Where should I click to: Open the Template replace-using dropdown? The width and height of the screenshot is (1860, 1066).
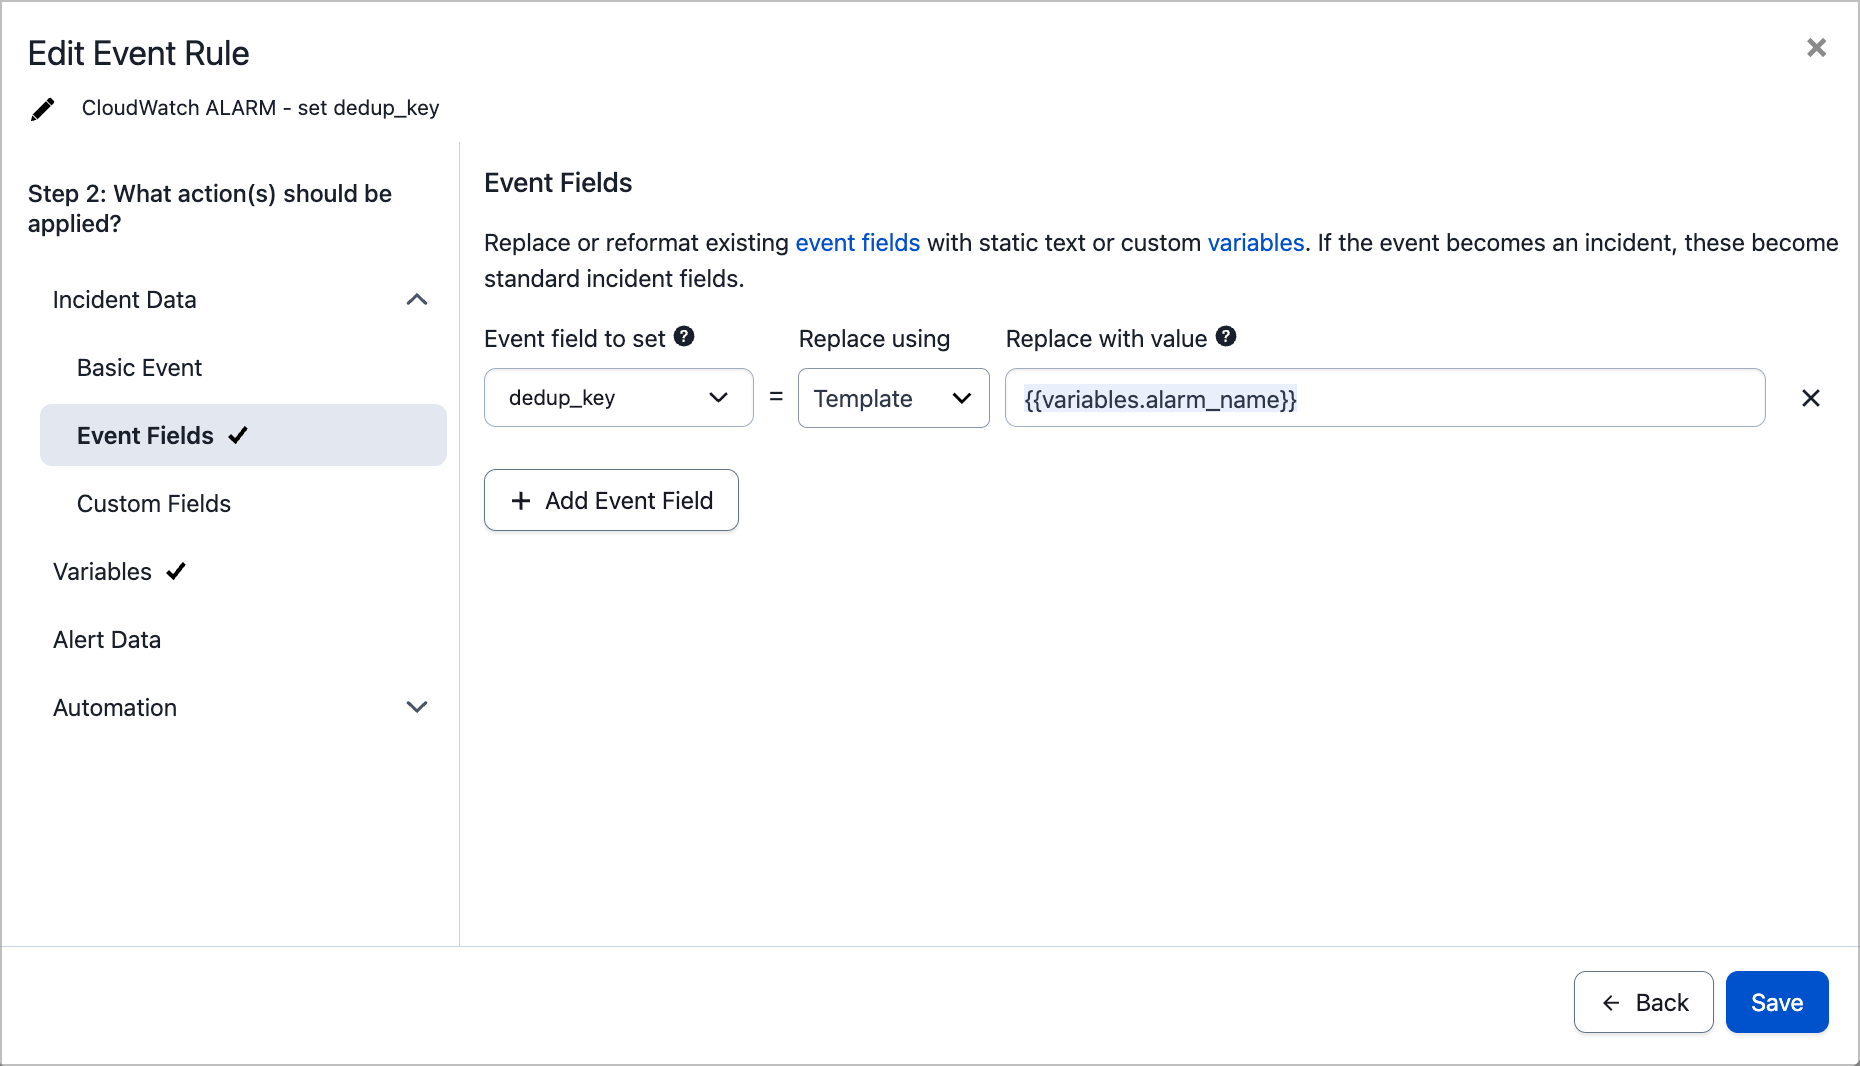coord(893,398)
